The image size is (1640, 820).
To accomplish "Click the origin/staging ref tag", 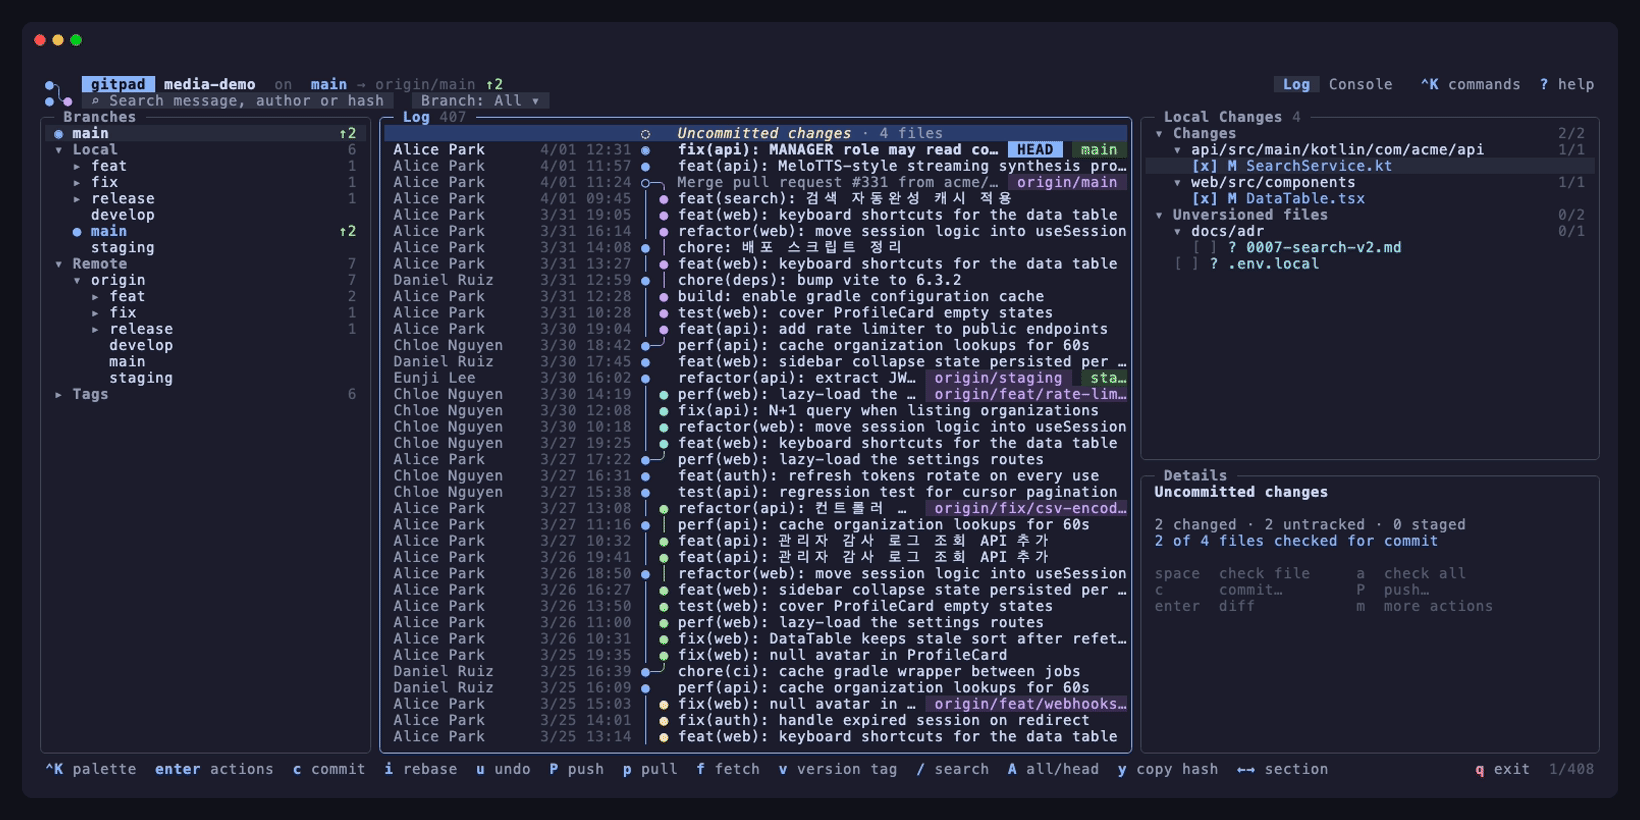I will (998, 378).
